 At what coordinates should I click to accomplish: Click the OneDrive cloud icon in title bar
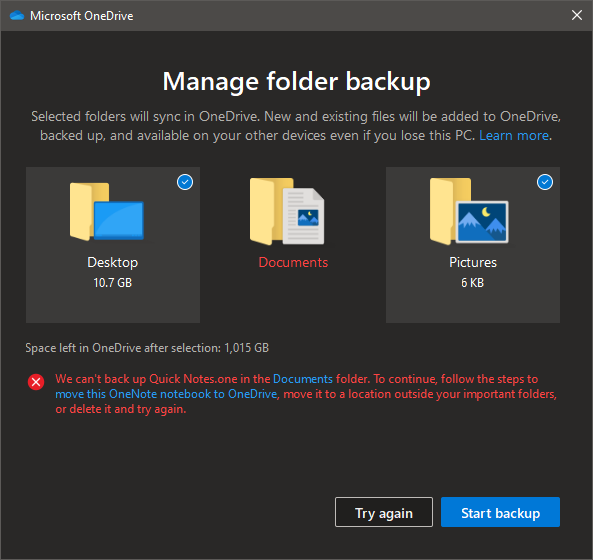coord(17,16)
